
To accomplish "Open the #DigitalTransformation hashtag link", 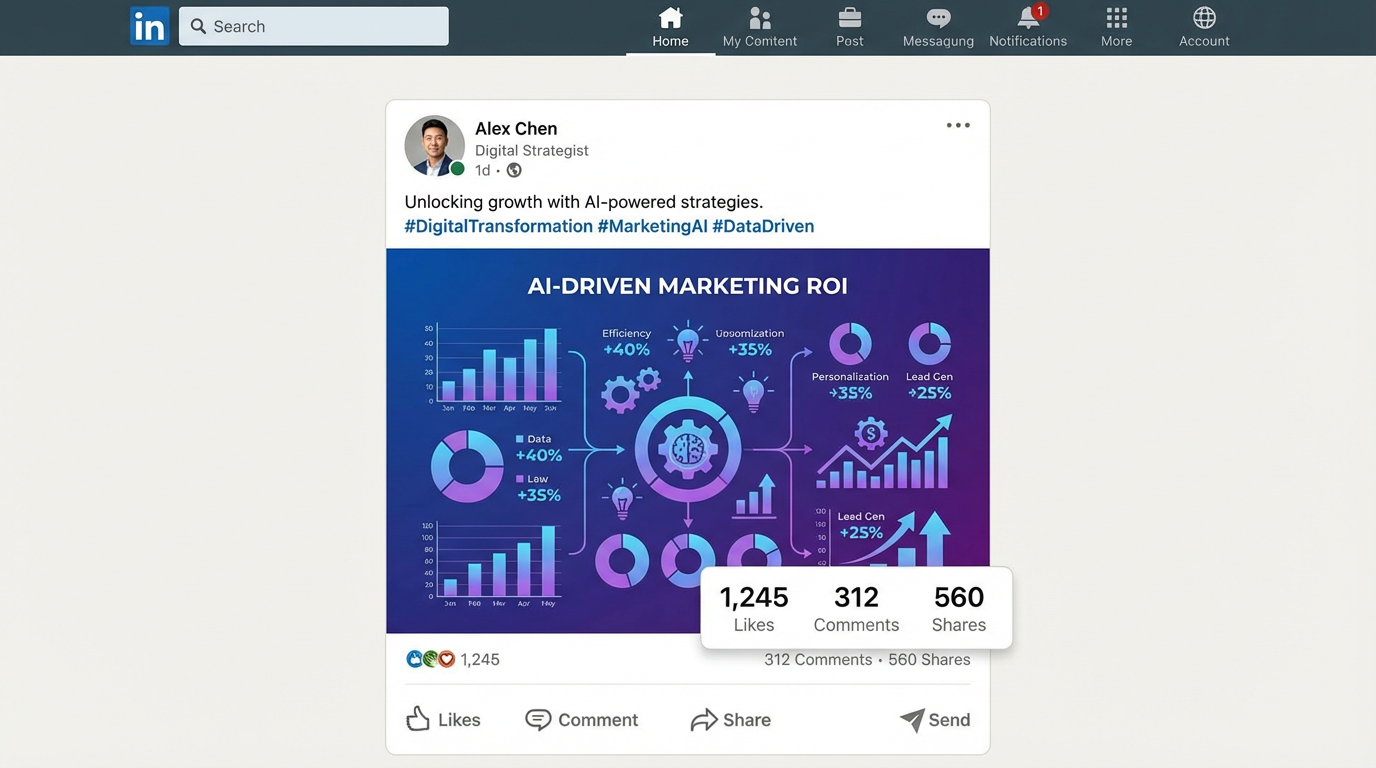I will pyautogui.click(x=498, y=225).
